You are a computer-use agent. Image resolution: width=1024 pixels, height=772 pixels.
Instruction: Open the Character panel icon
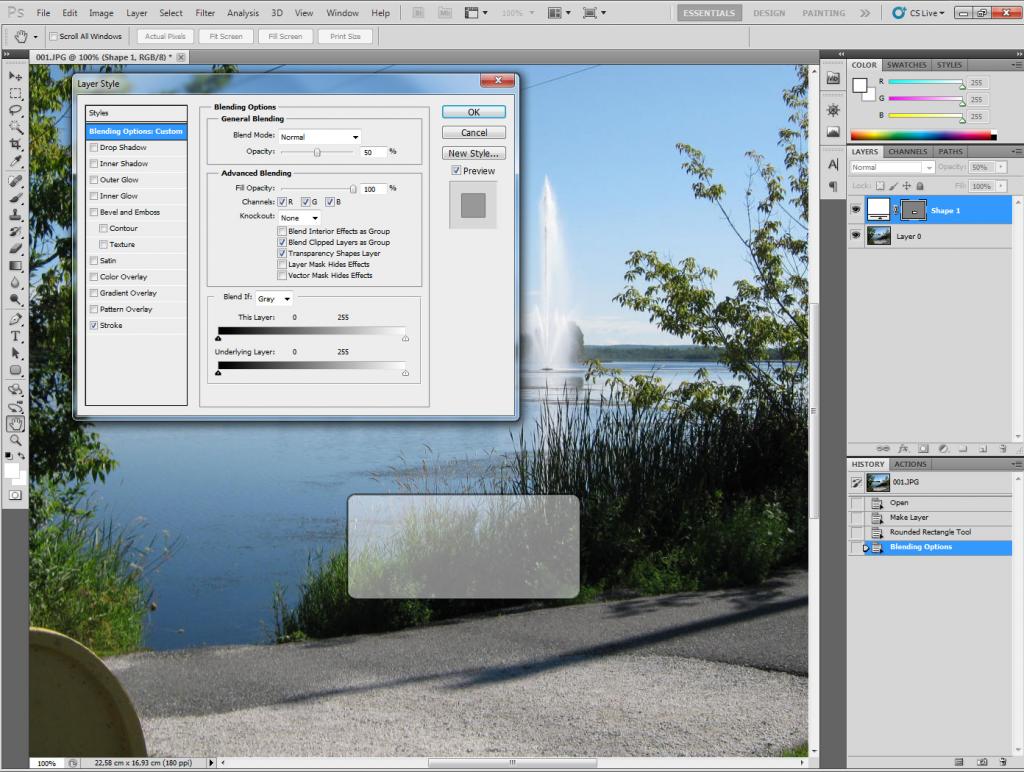[x=833, y=164]
